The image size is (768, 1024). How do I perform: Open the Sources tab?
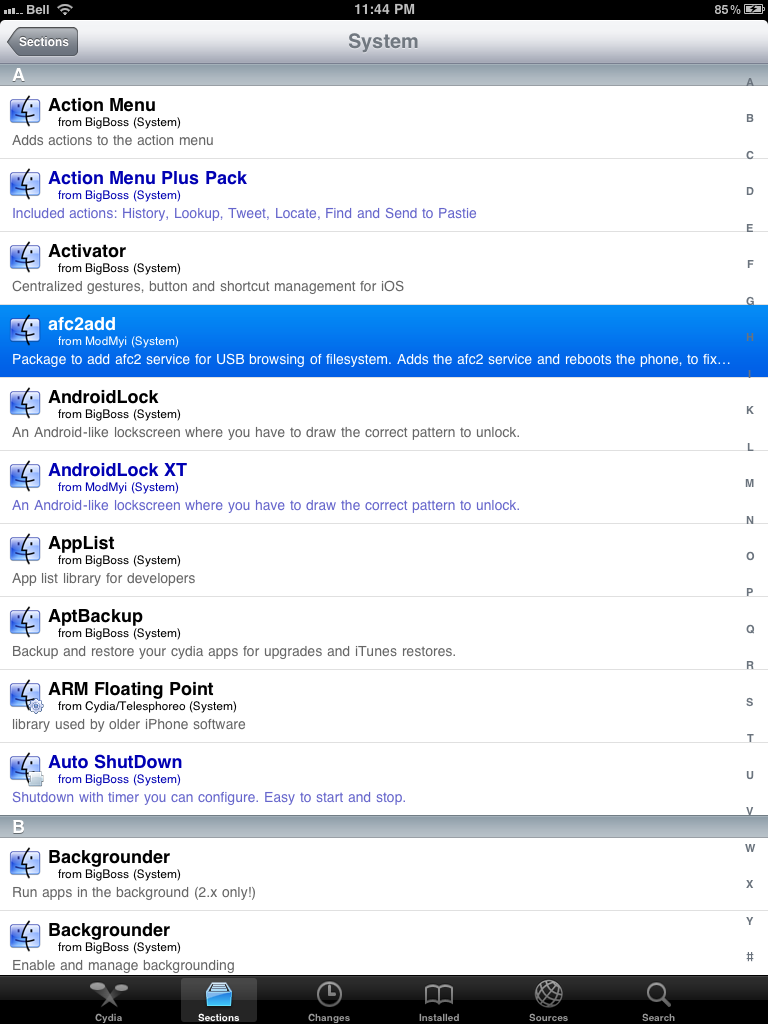tap(548, 1000)
